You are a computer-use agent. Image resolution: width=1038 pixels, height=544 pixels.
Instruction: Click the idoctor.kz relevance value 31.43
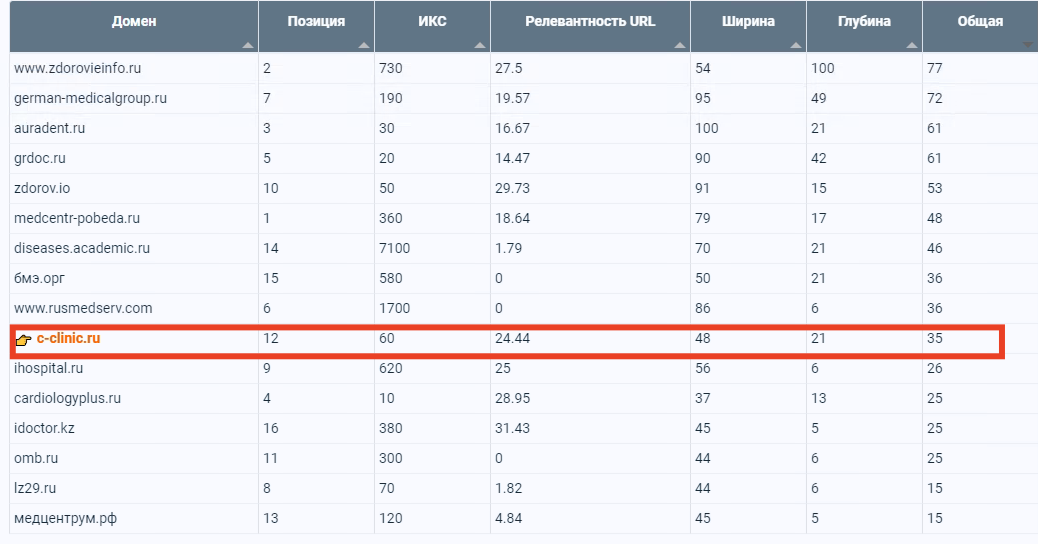tap(512, 428)
